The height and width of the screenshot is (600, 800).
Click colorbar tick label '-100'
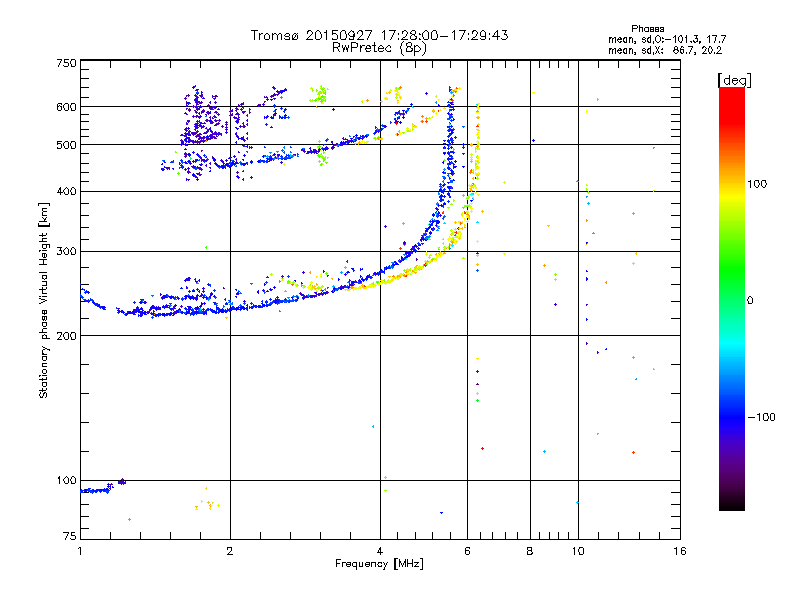point(761,417)
